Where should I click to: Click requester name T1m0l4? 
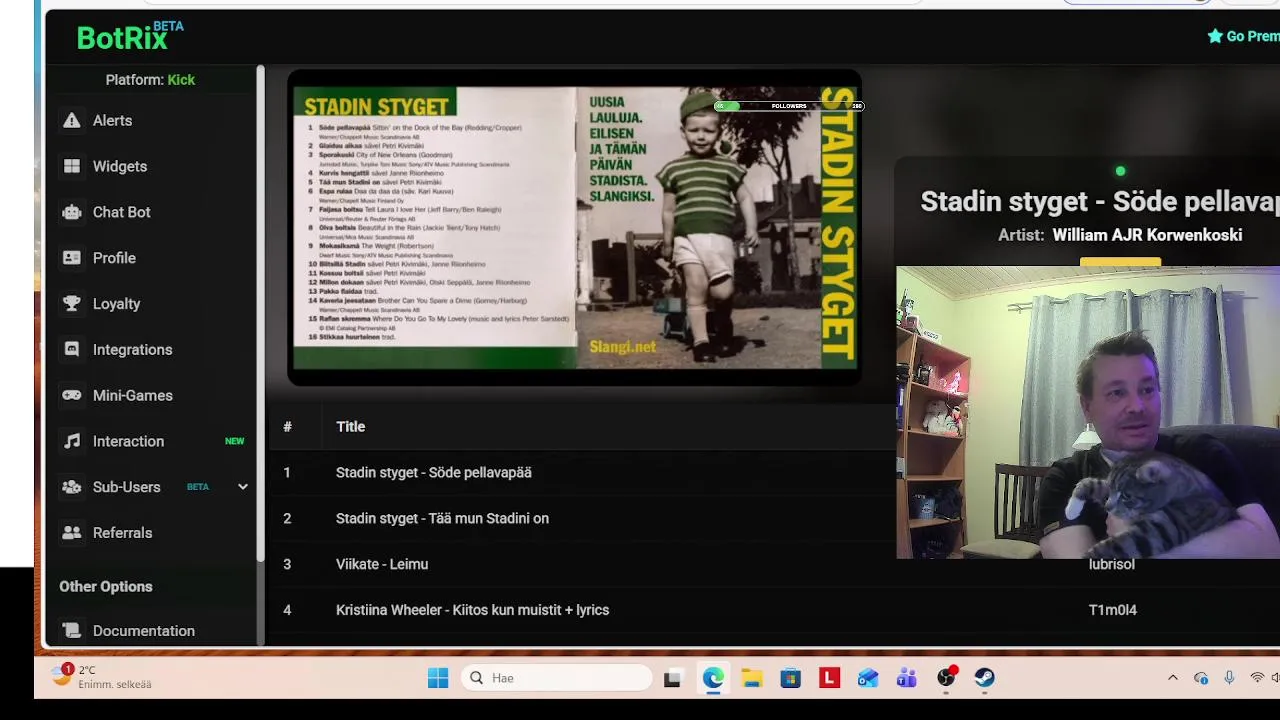pos(1112,610)
